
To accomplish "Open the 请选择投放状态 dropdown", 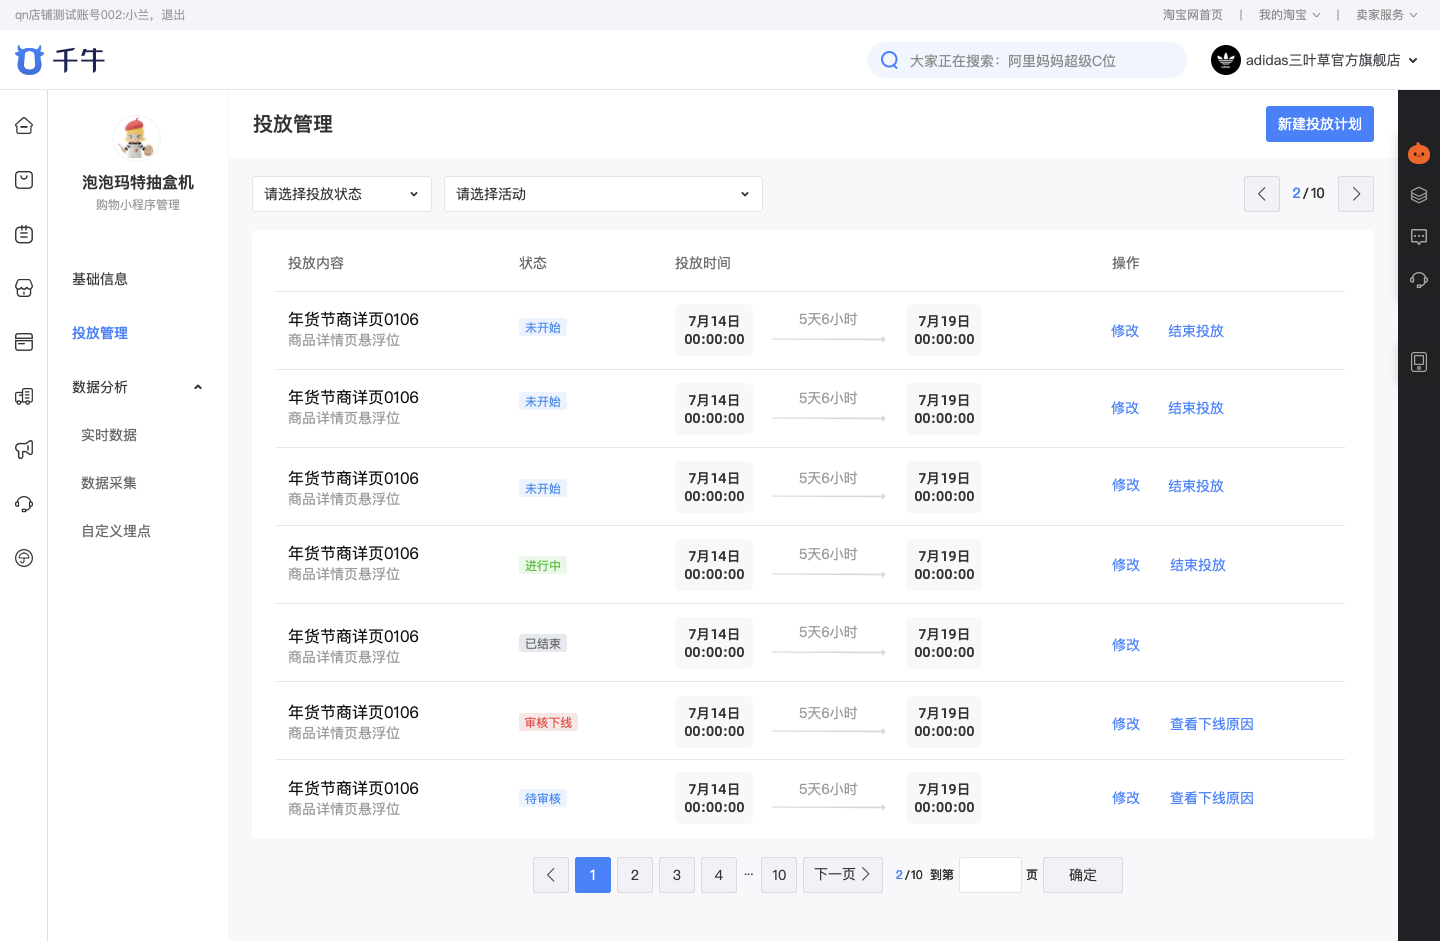I will tap(342, 194).
